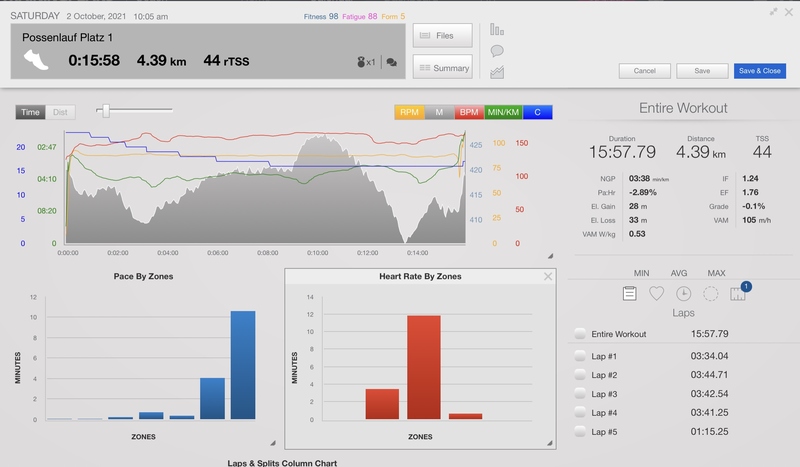800x467 pixels.
Task: Expand the Heart Rate By Zones corner
Action: [x=548, y=442]
